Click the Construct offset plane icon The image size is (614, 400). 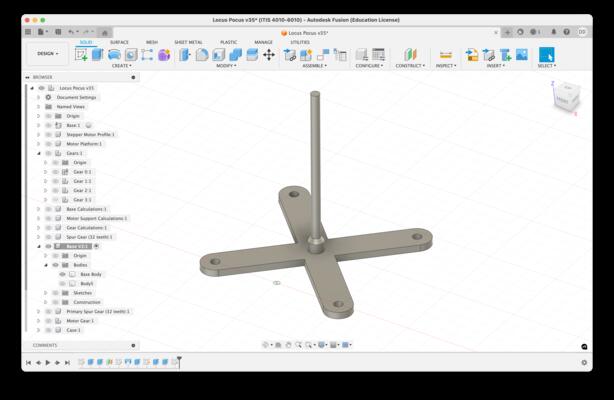(x=410, y=55)
